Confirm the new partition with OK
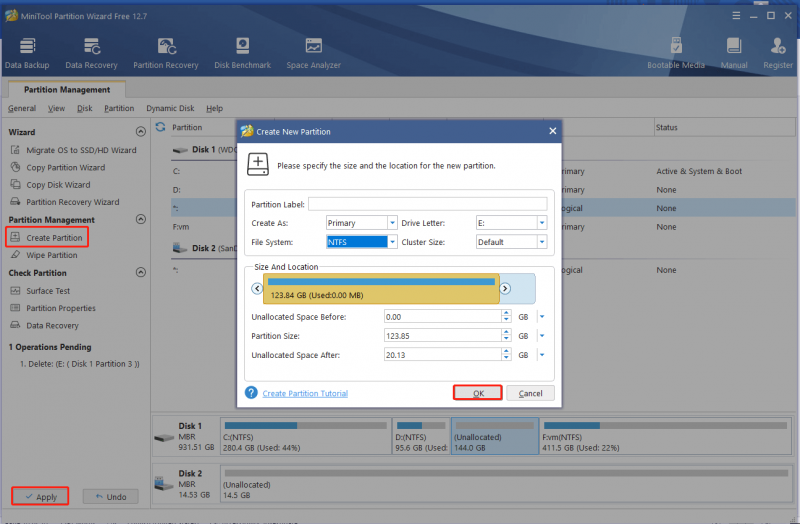Screen dimensions: 800x524 478,393
